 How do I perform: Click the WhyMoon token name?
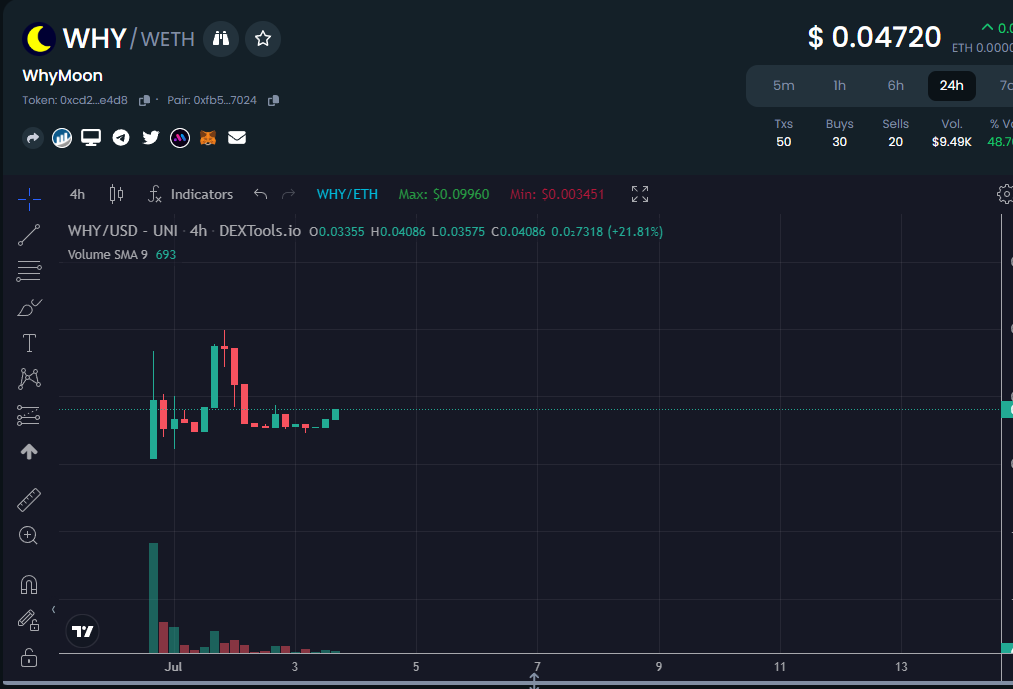pyautogui.click(x=63, y=76)
